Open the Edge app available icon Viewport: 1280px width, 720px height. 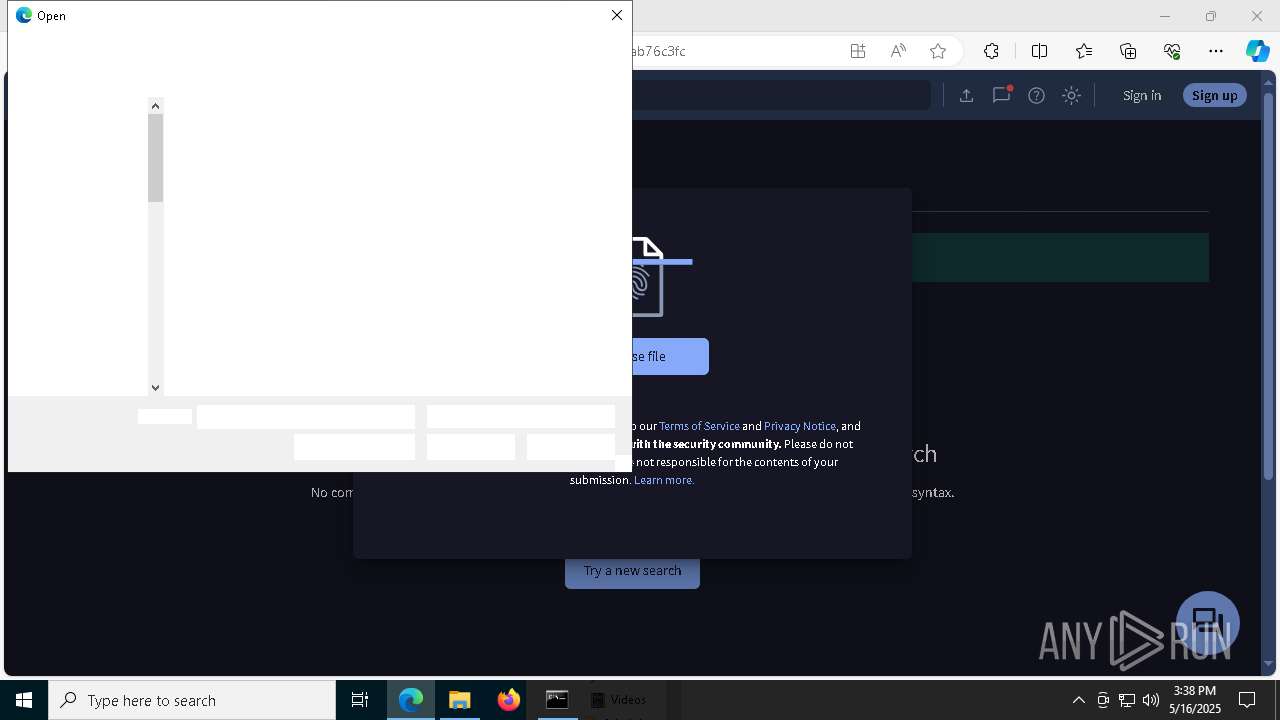[x=858, y=51]
